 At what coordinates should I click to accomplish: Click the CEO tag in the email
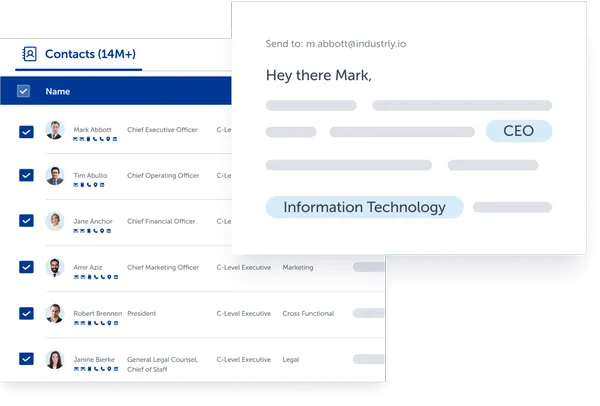tap(518, 131)
